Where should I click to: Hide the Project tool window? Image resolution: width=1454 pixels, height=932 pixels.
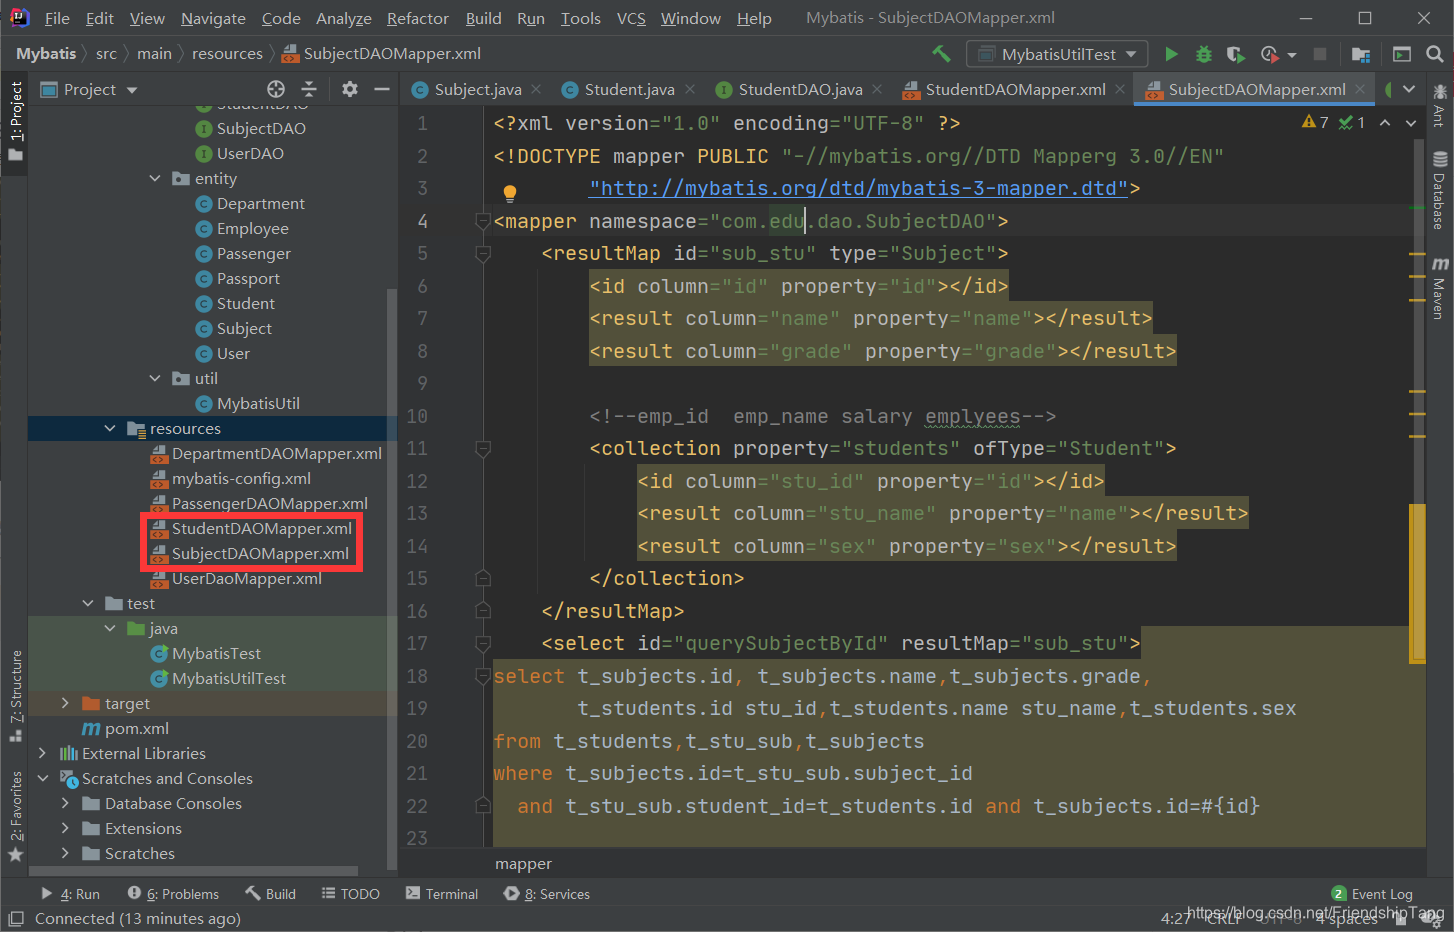[x=381, y=89]
